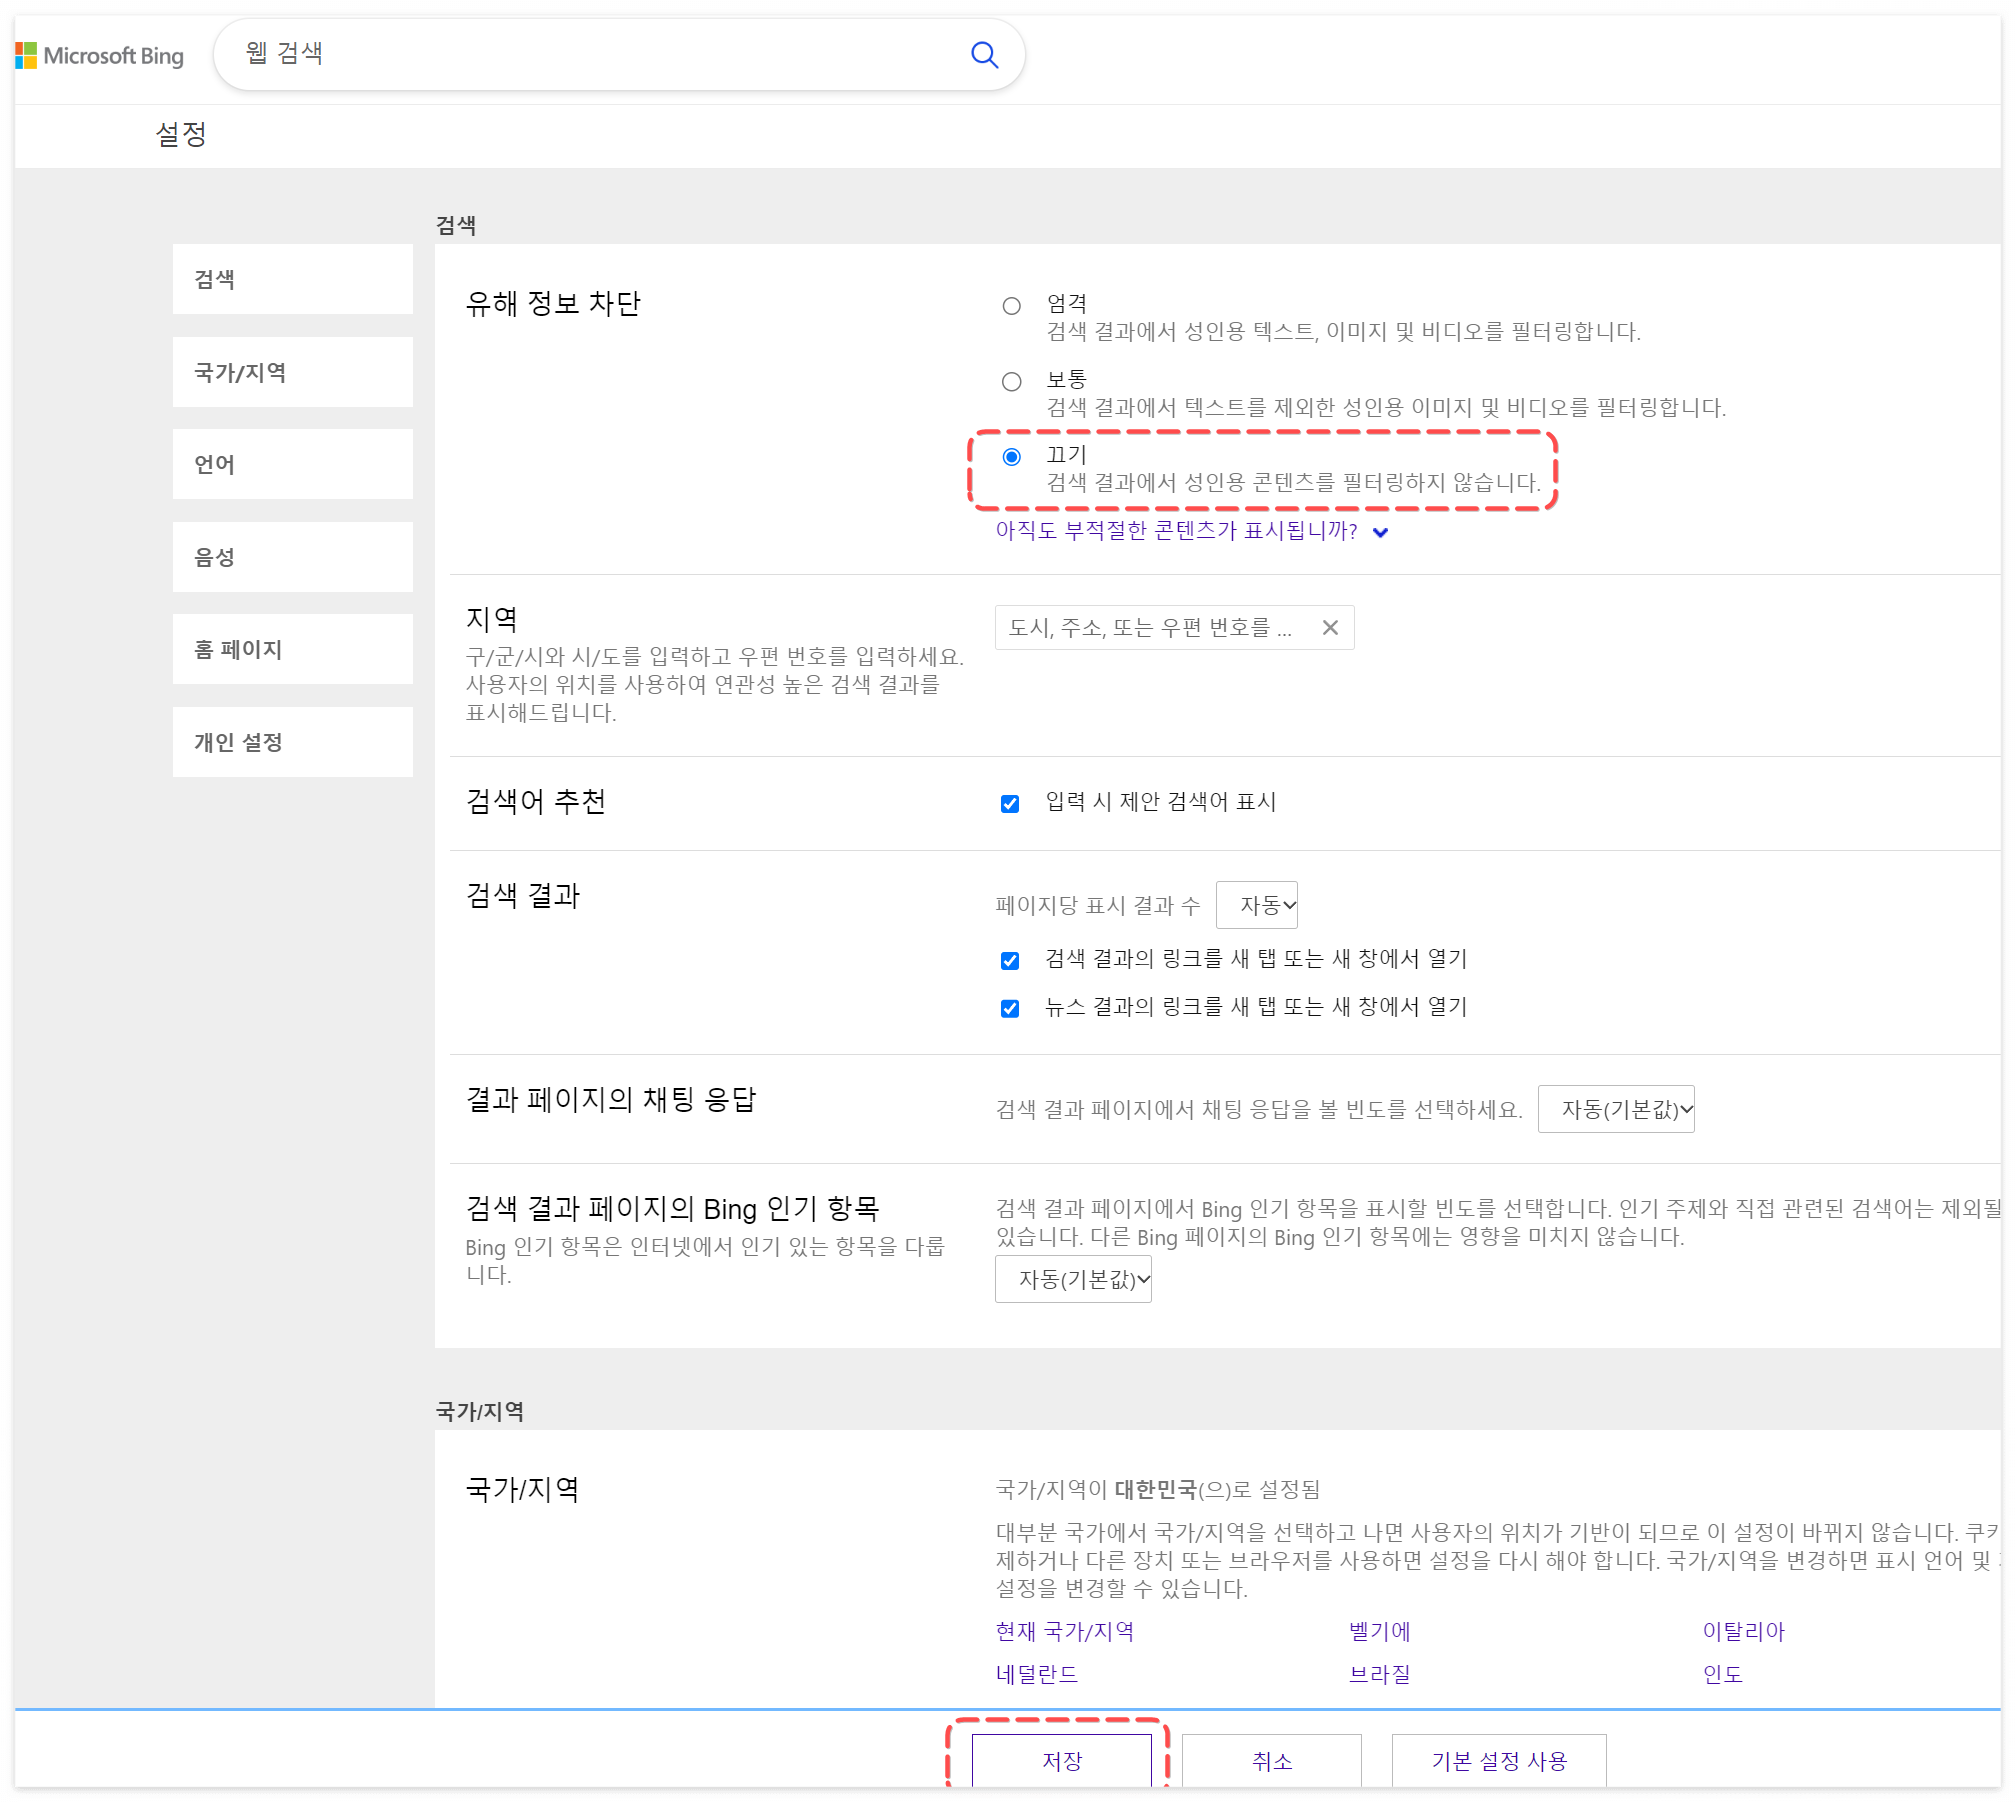Screen dimensions: 2016x1802
Task: Uncheck opening search result links in new tab
Action: [1010, 961]
